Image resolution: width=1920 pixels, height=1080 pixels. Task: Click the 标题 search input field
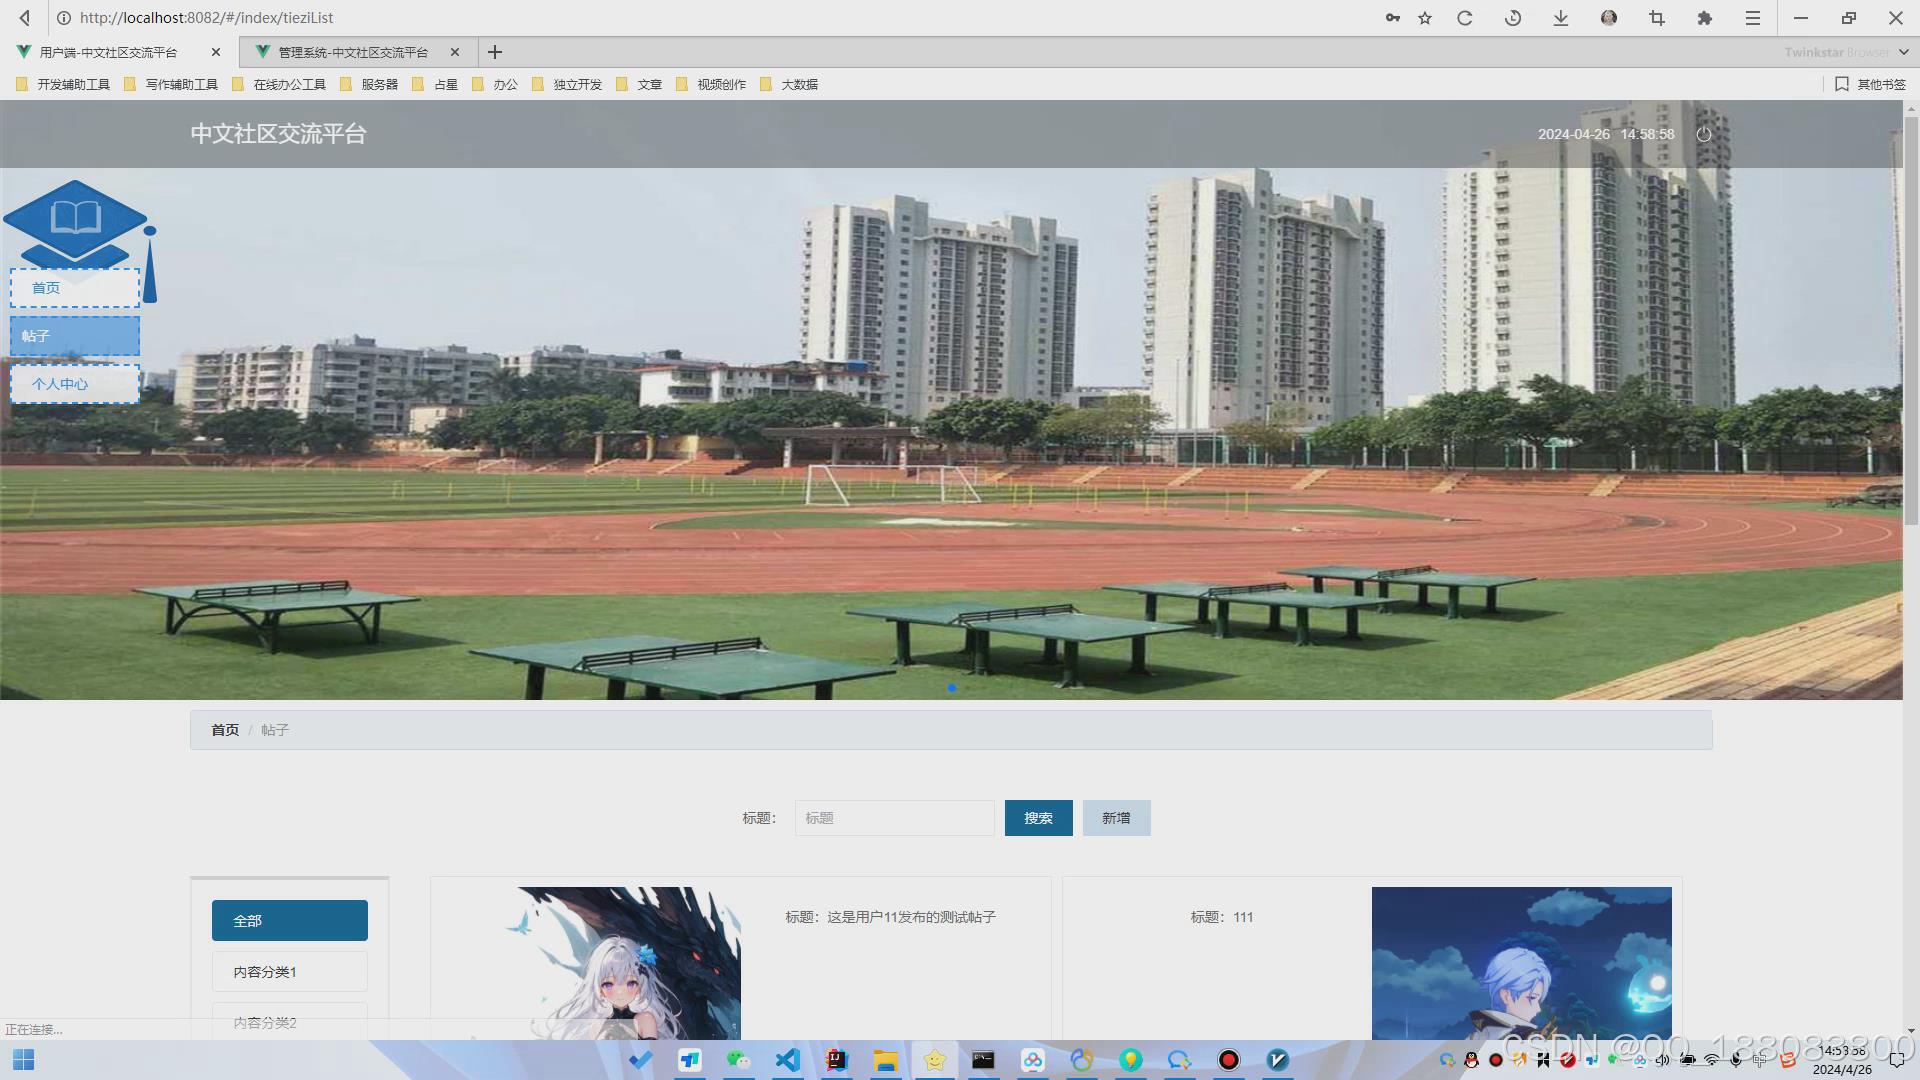[x=894, y=818]
